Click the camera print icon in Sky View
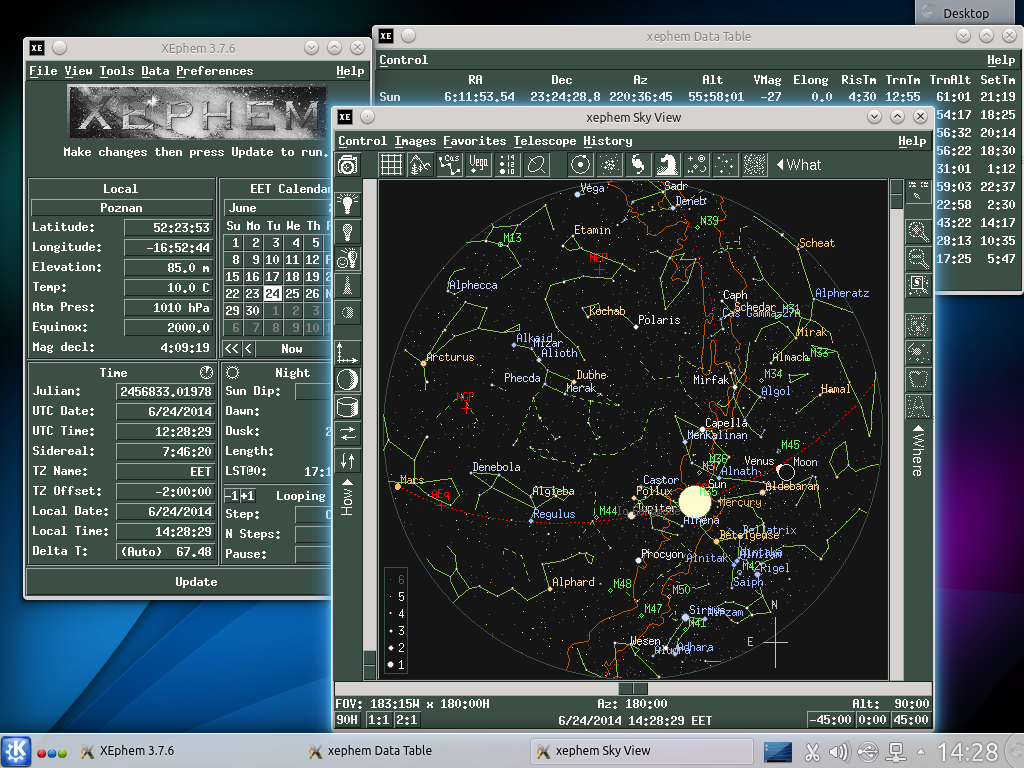The image size is (1024, 768). click(348, 165)
